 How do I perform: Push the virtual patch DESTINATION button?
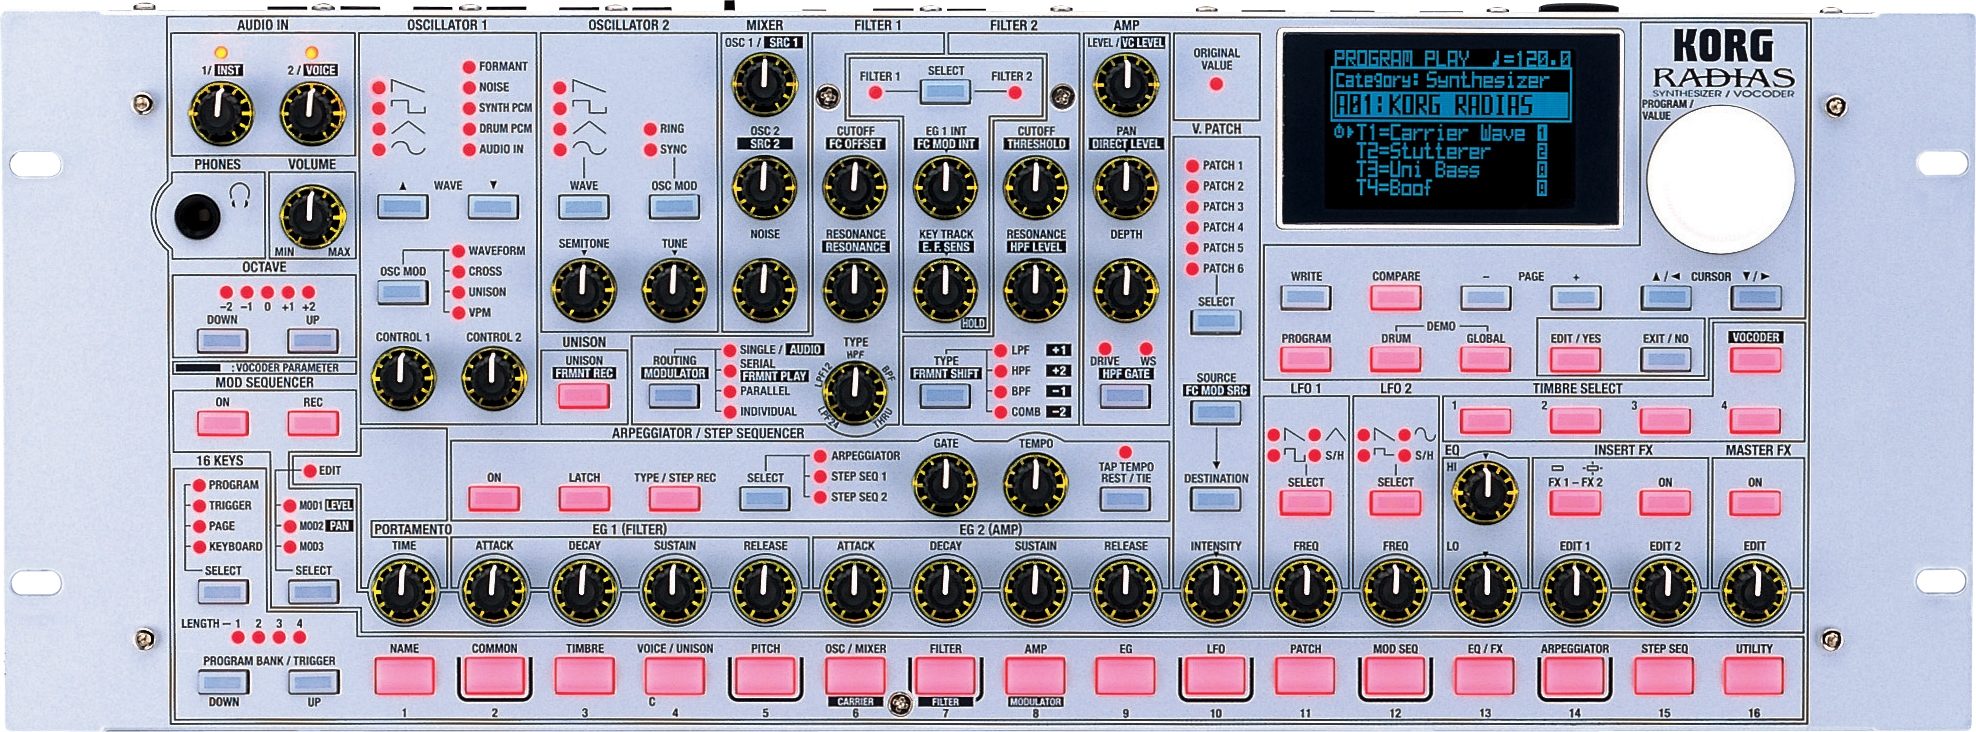(x=1216, y=499)
